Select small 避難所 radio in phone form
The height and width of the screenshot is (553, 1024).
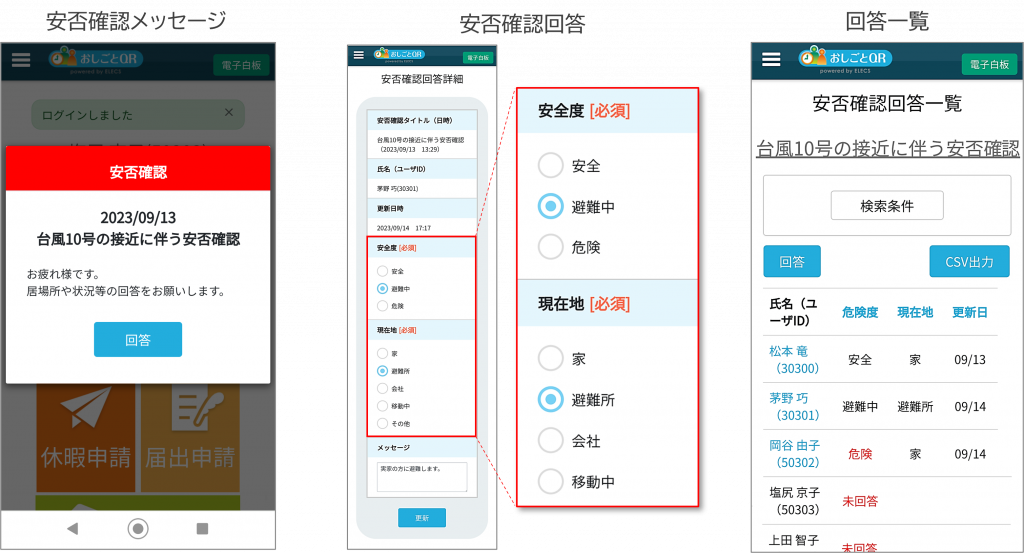383,371
